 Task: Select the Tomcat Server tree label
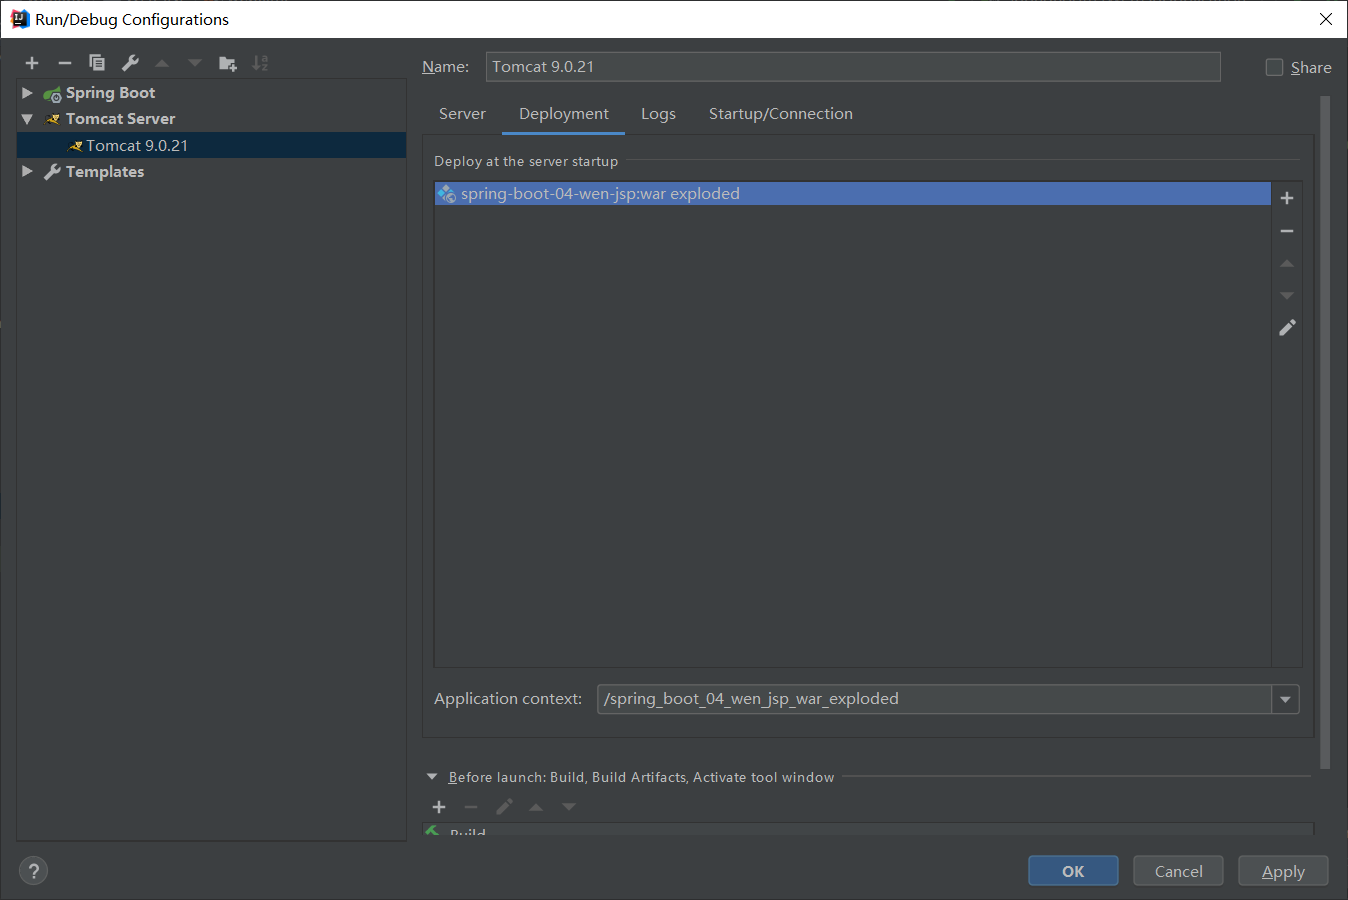coord(120,119)
